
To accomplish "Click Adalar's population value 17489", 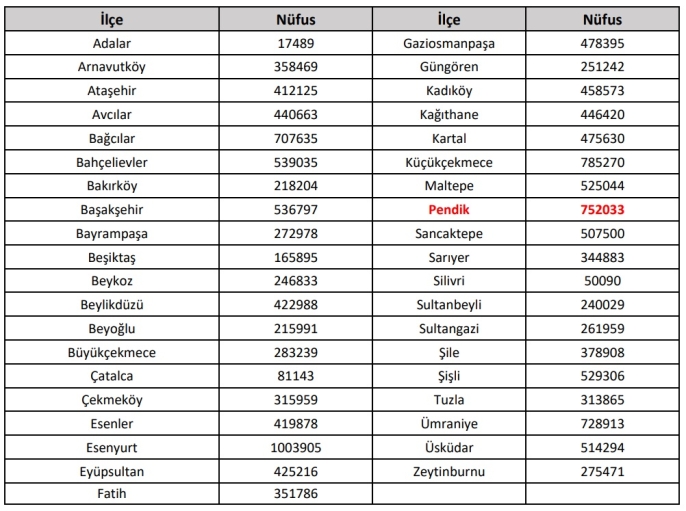I will [x=296, y=43].
